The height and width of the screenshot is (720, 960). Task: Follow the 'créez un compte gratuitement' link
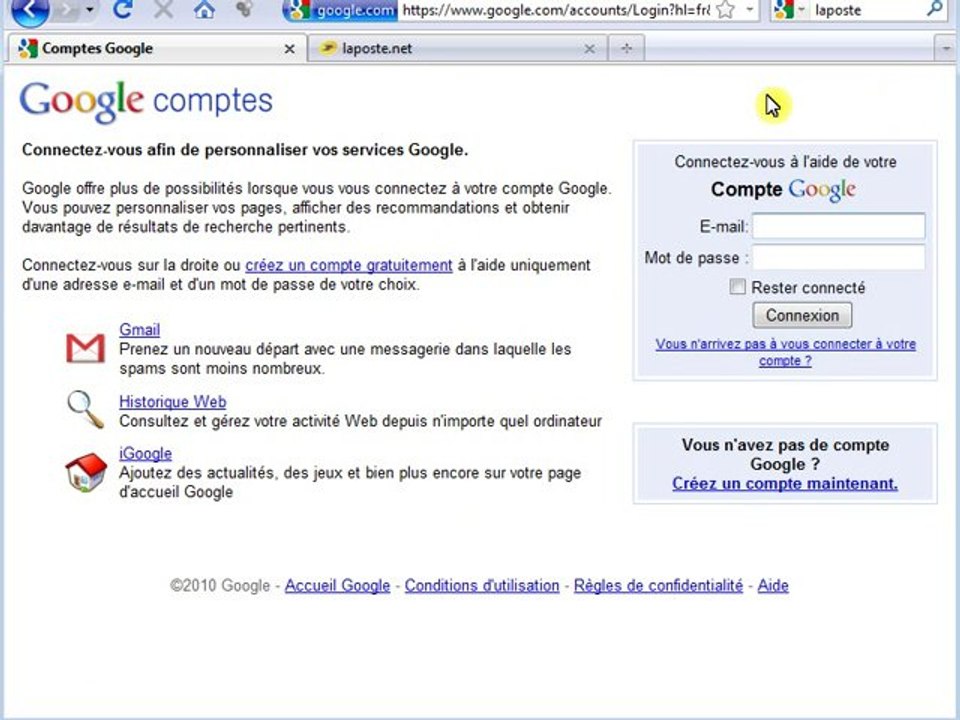(x=349, y=266)
